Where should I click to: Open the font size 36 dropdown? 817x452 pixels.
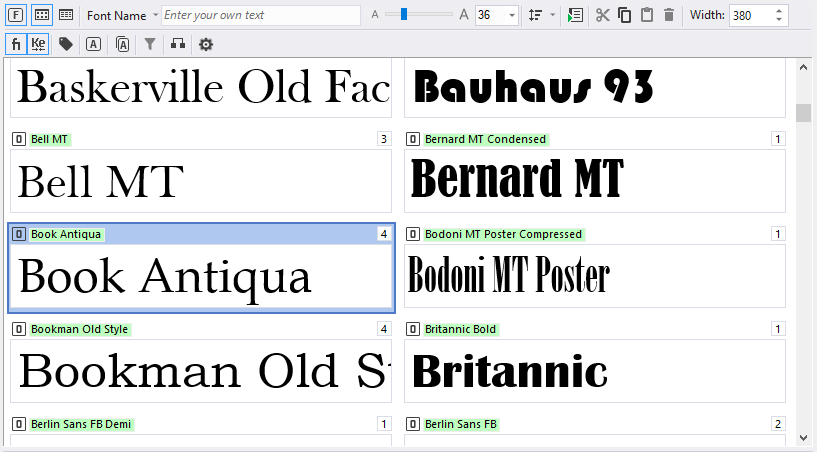point(512,16)
